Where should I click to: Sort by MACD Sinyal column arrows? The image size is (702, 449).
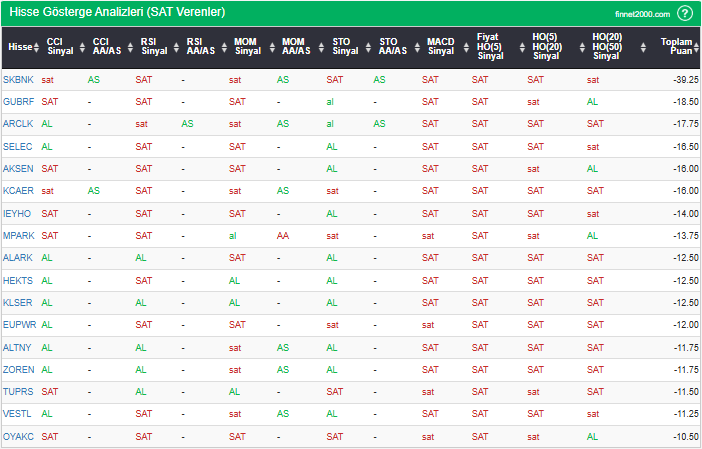pos(466,47)
